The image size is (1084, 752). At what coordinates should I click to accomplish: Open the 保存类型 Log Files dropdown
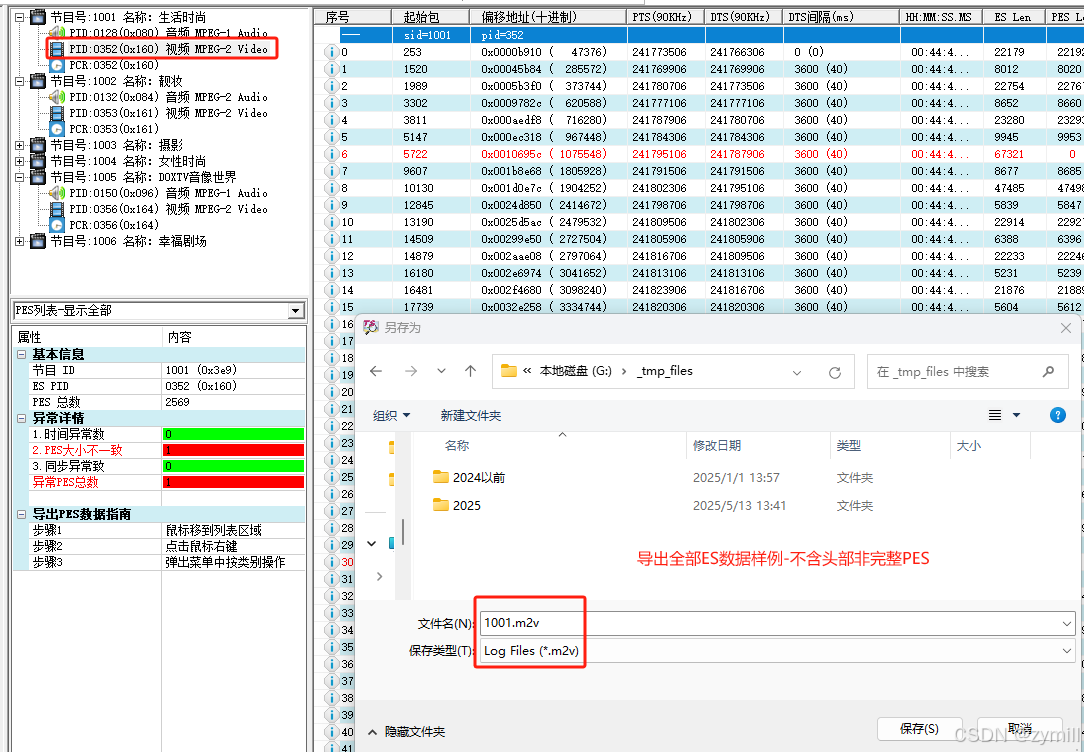(1067, 650)
